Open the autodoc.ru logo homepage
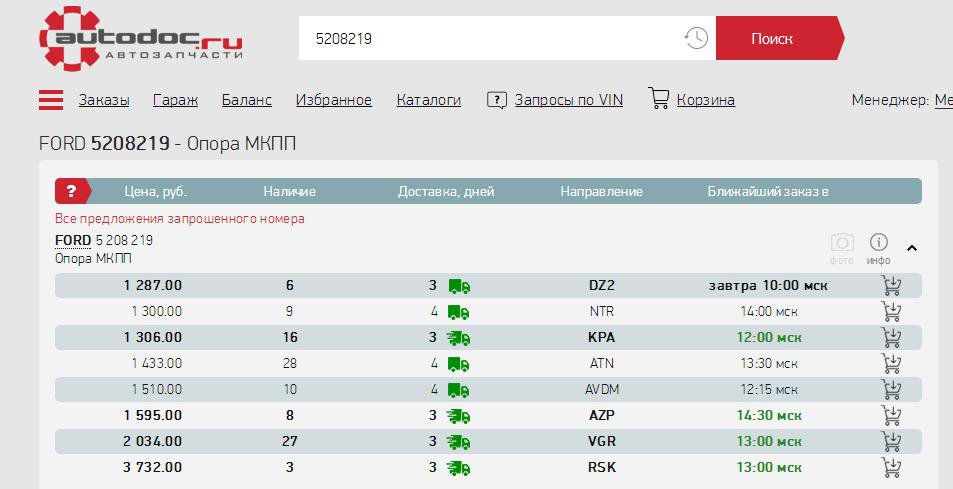953x489 pixels. click(x=141, y=38)
